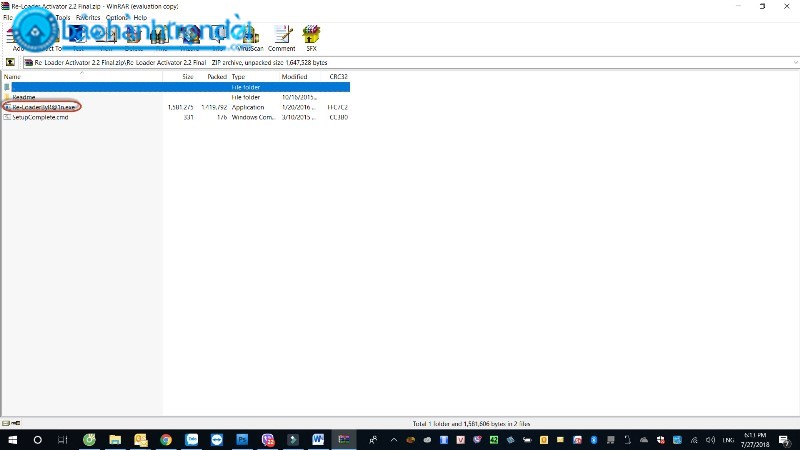Create self-extracting archive with SFX icon
This screenshot has width=800, height=450.
(x=311, y=38)
